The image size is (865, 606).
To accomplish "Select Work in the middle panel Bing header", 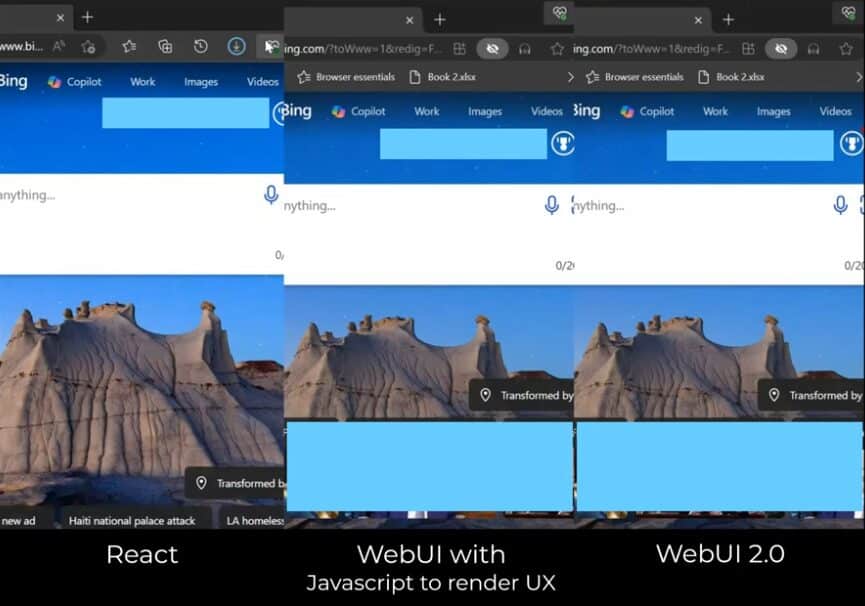I will click(x=426, y=111).
